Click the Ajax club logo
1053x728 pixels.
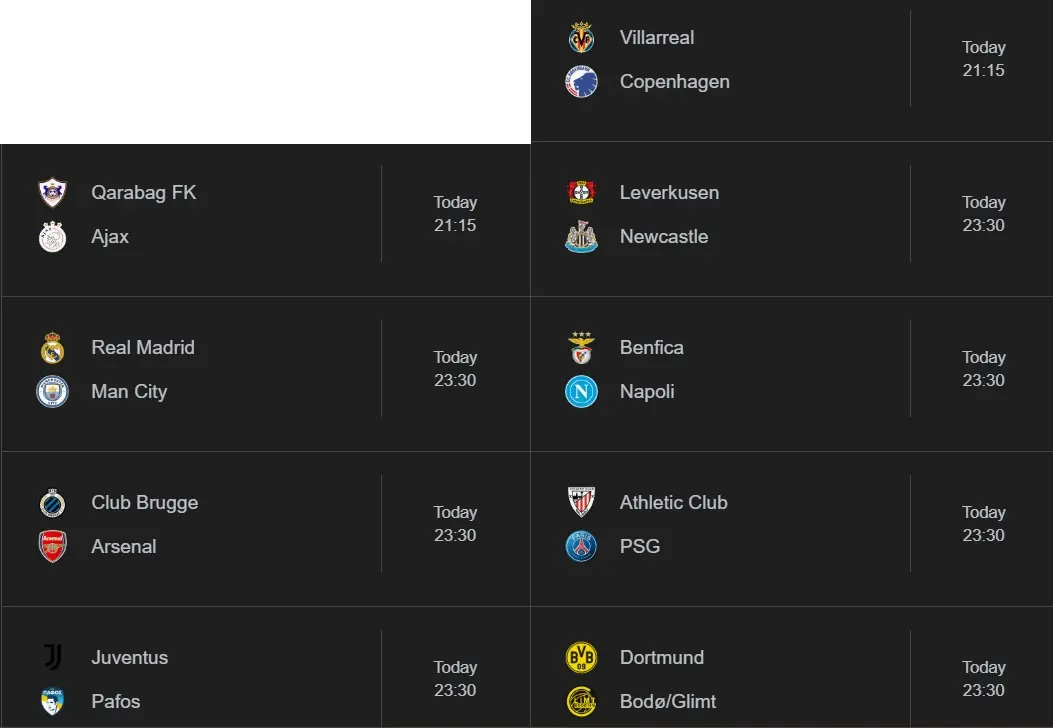(52, 237)
